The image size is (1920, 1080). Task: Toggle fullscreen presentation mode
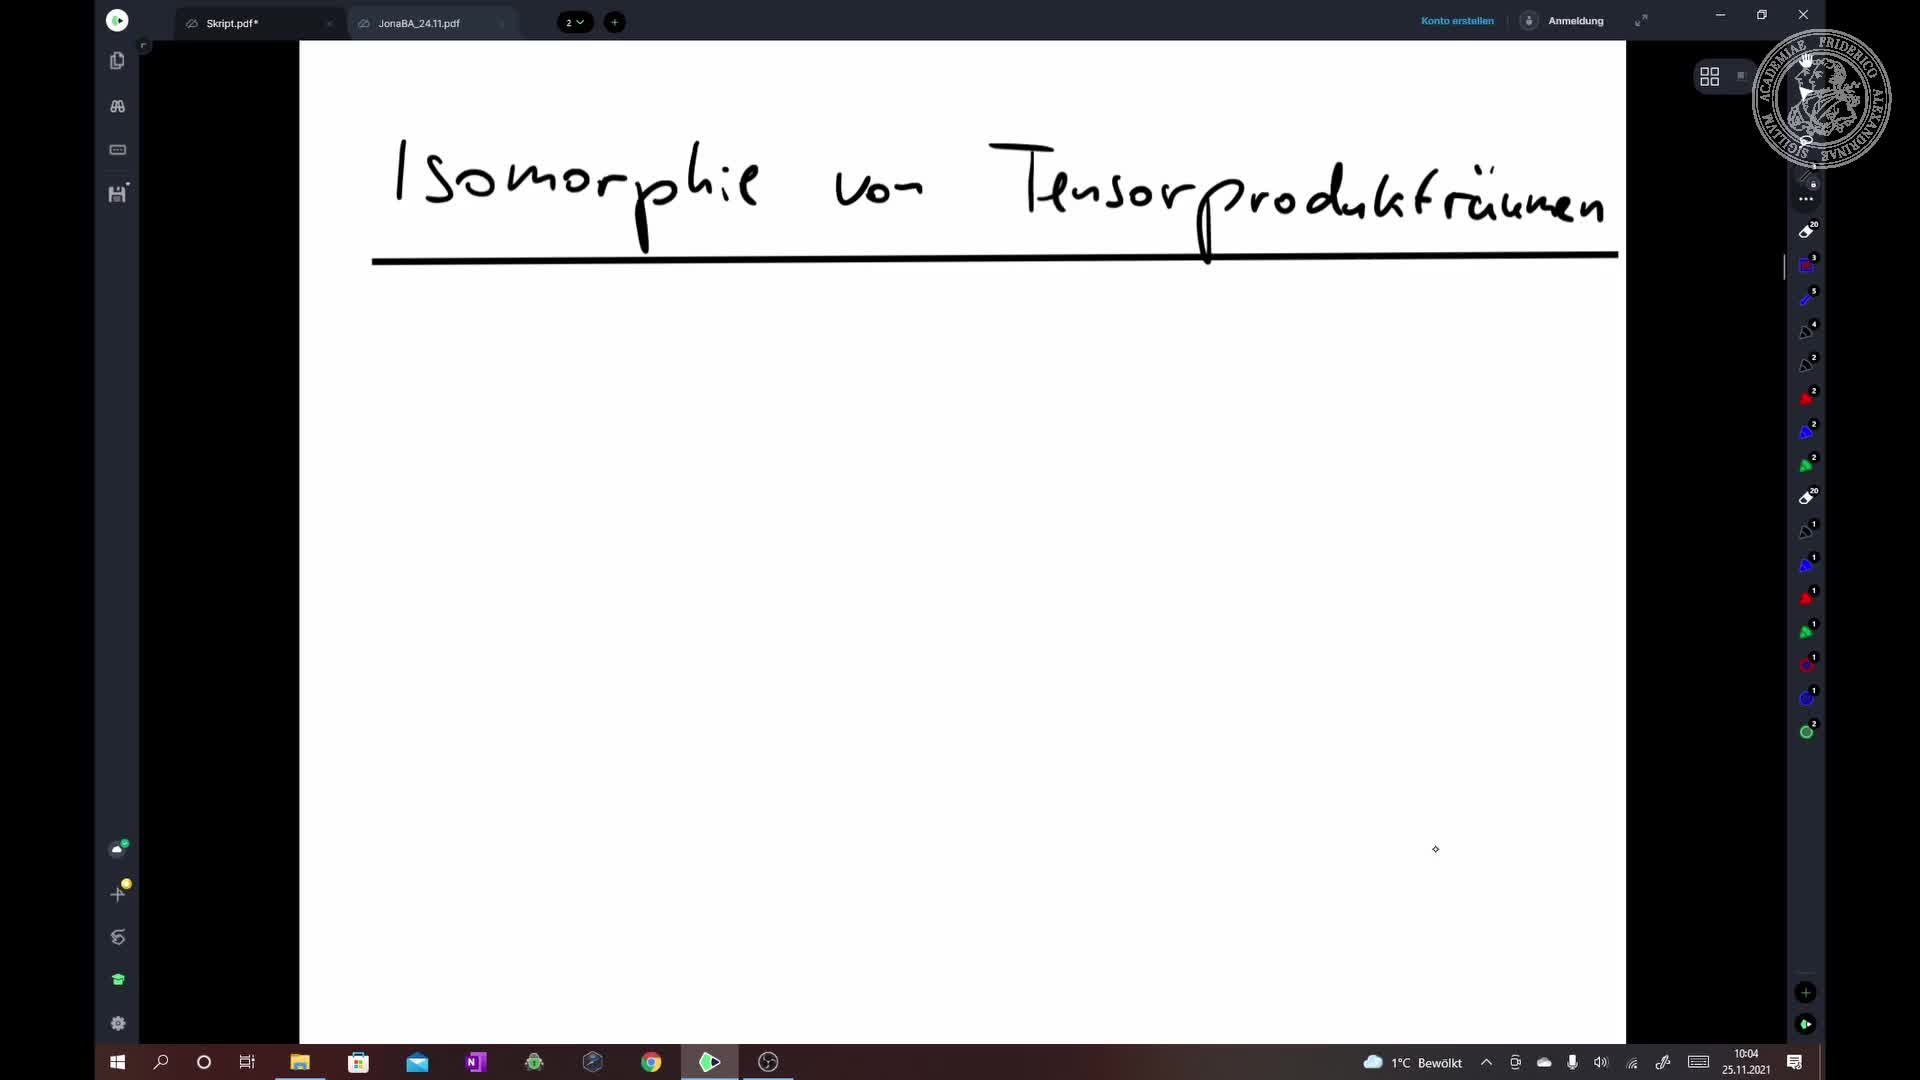[1642, 19]
